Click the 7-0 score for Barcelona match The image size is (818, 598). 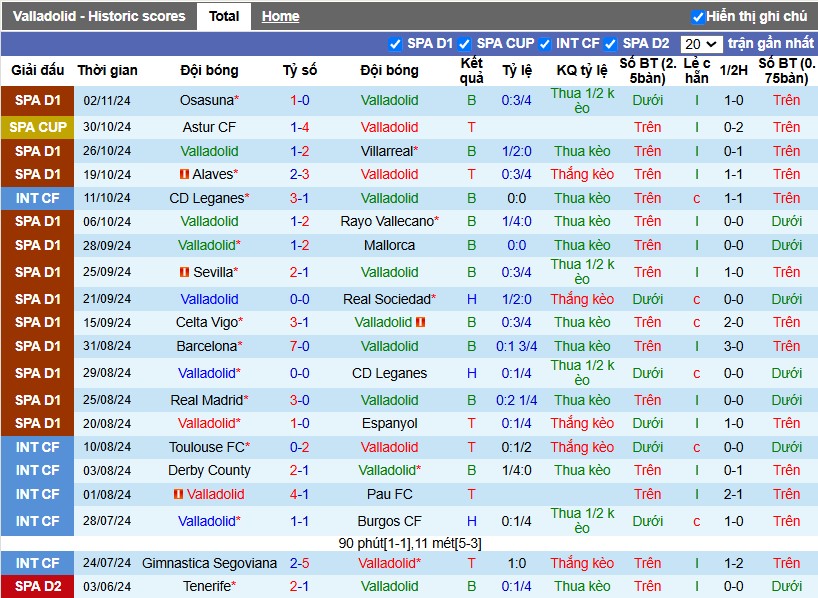tap(299, 346)
